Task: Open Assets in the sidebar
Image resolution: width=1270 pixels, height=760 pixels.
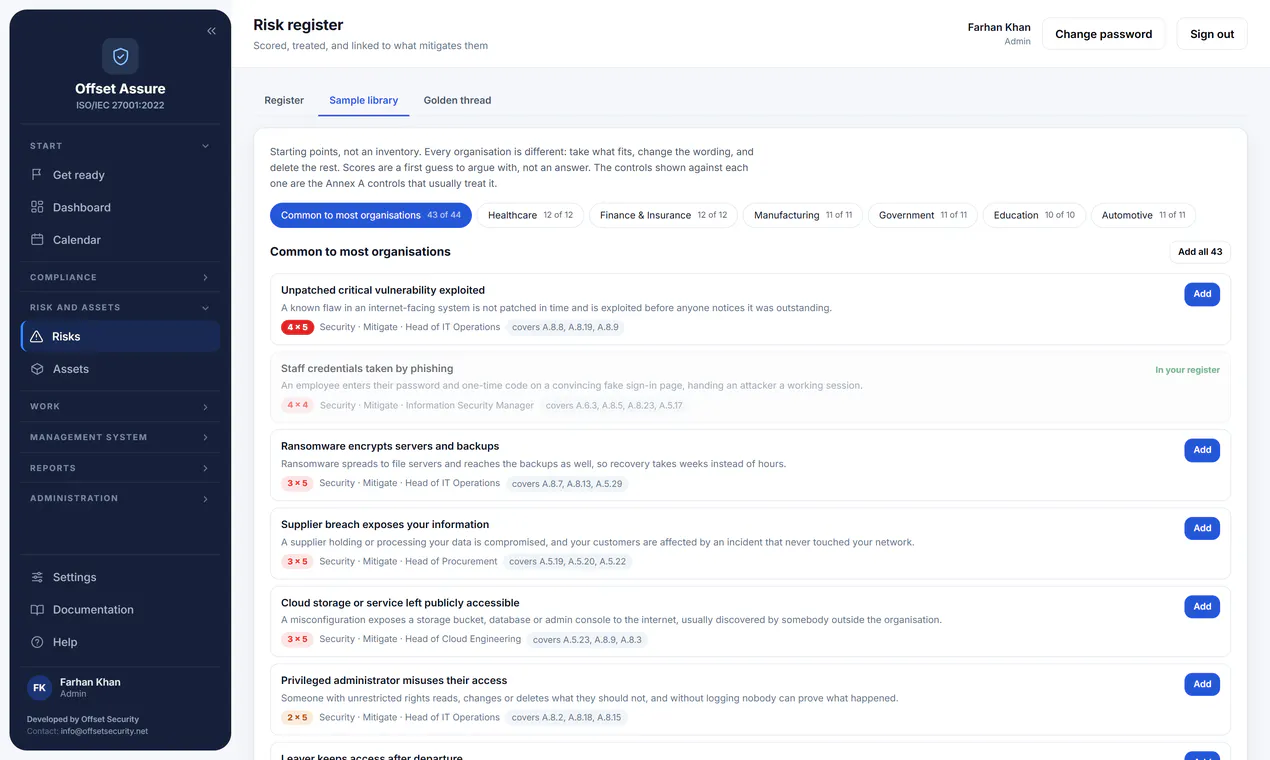Action: click(120, 369)
